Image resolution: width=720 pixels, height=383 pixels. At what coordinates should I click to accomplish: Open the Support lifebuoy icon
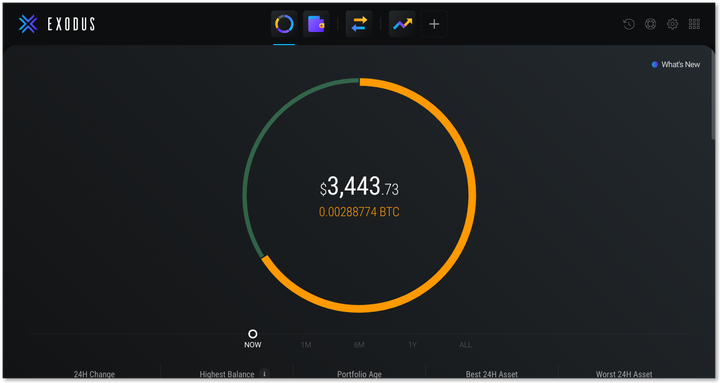click(651, 24)
